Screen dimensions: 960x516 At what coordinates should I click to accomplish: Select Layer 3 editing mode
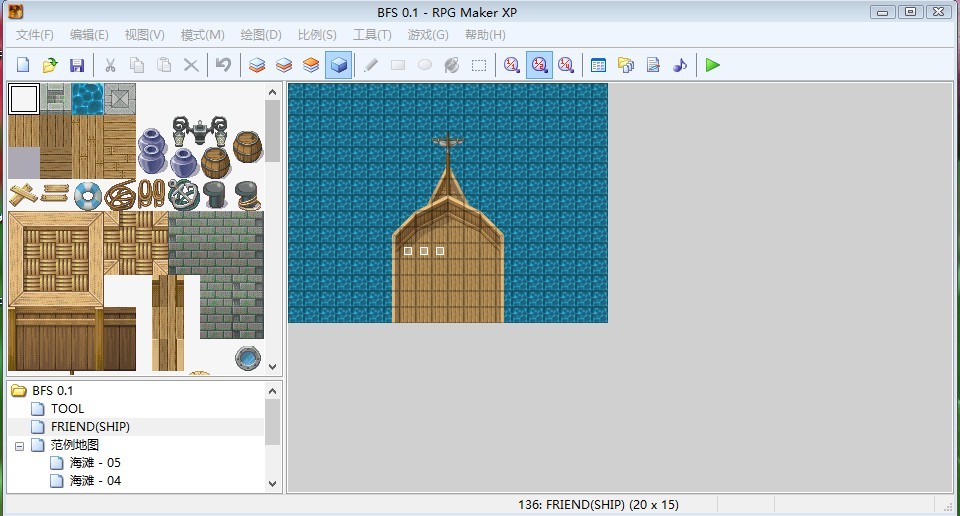(311, 65)
